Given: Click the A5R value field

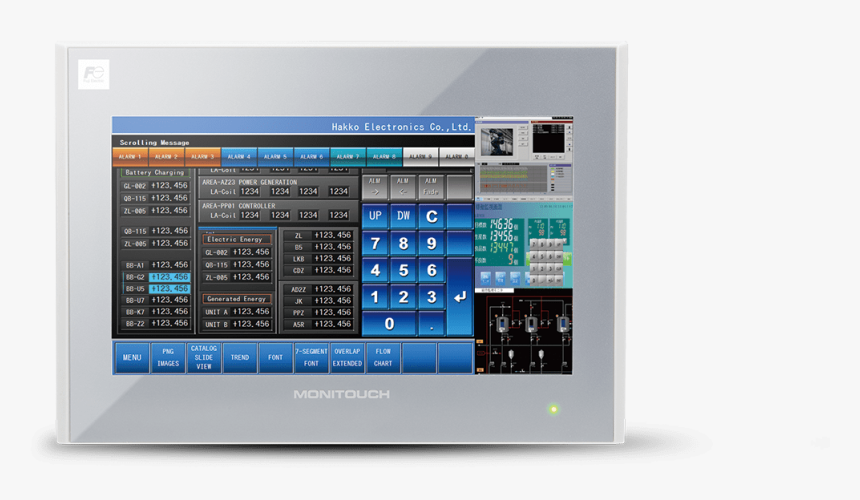Looking at the screenshot, I should tap(332, 324).
